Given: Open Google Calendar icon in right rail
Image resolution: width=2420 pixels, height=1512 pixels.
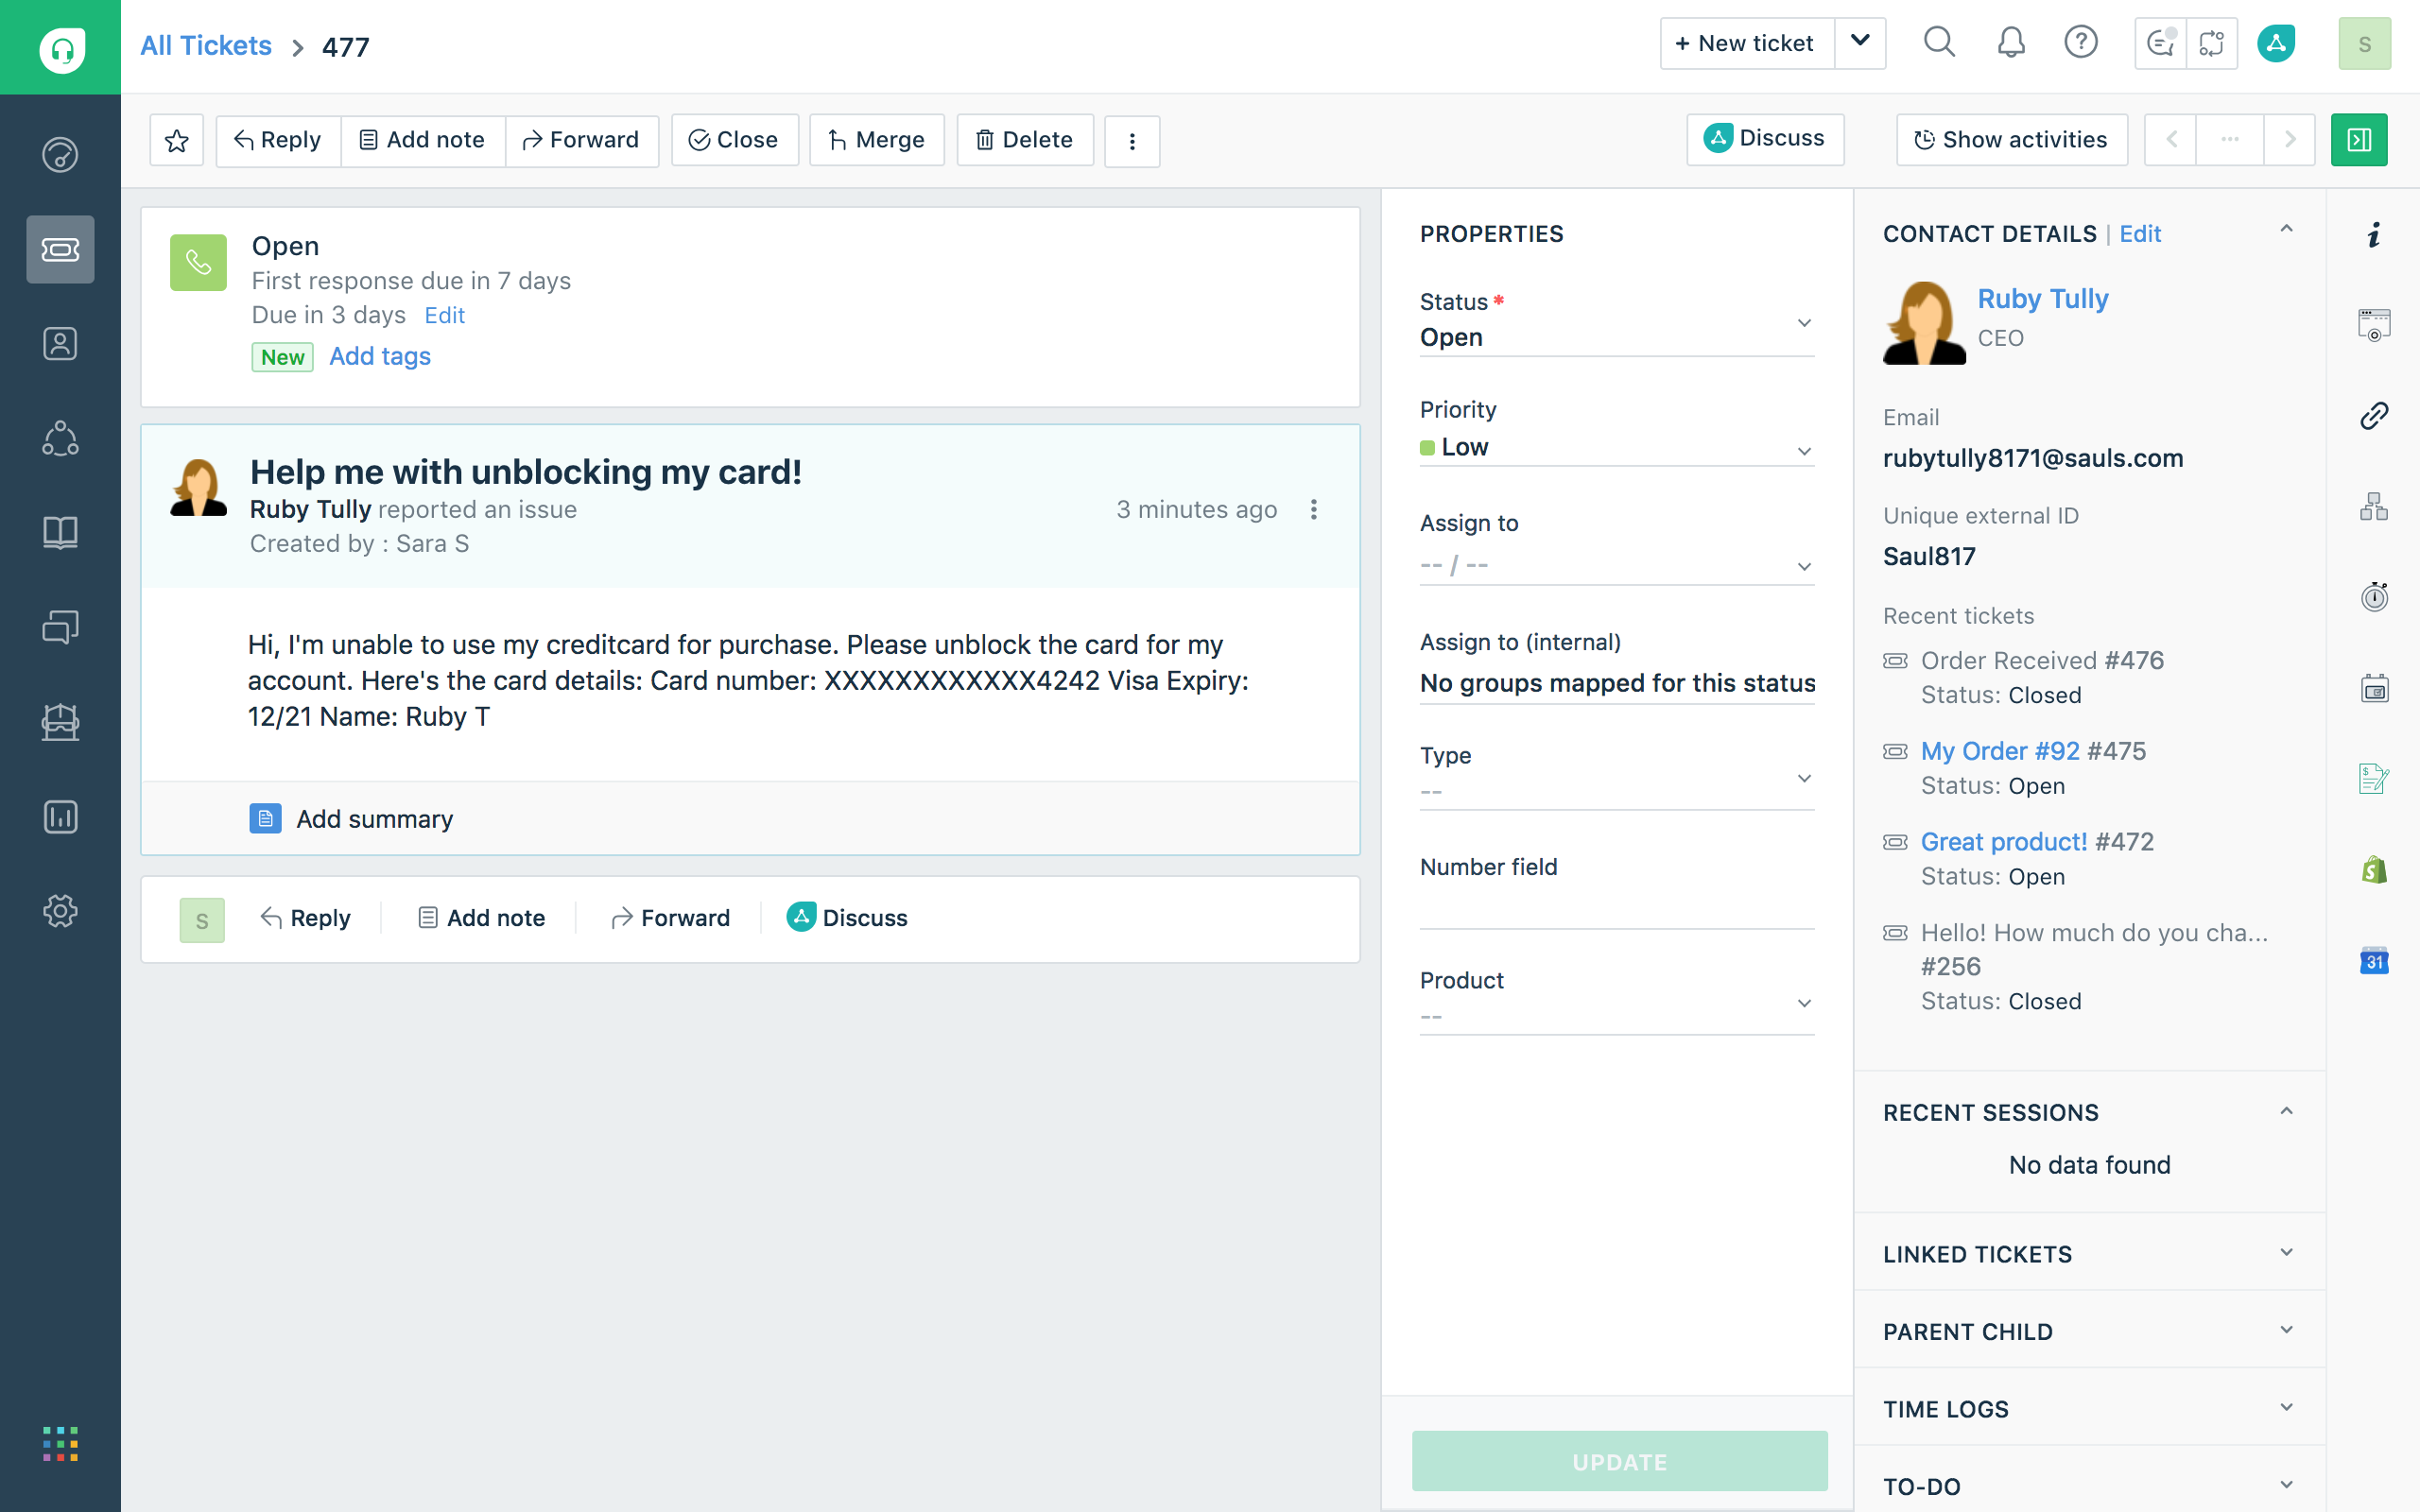Looking at the screenshot, I should click(x=2374, y=961).
